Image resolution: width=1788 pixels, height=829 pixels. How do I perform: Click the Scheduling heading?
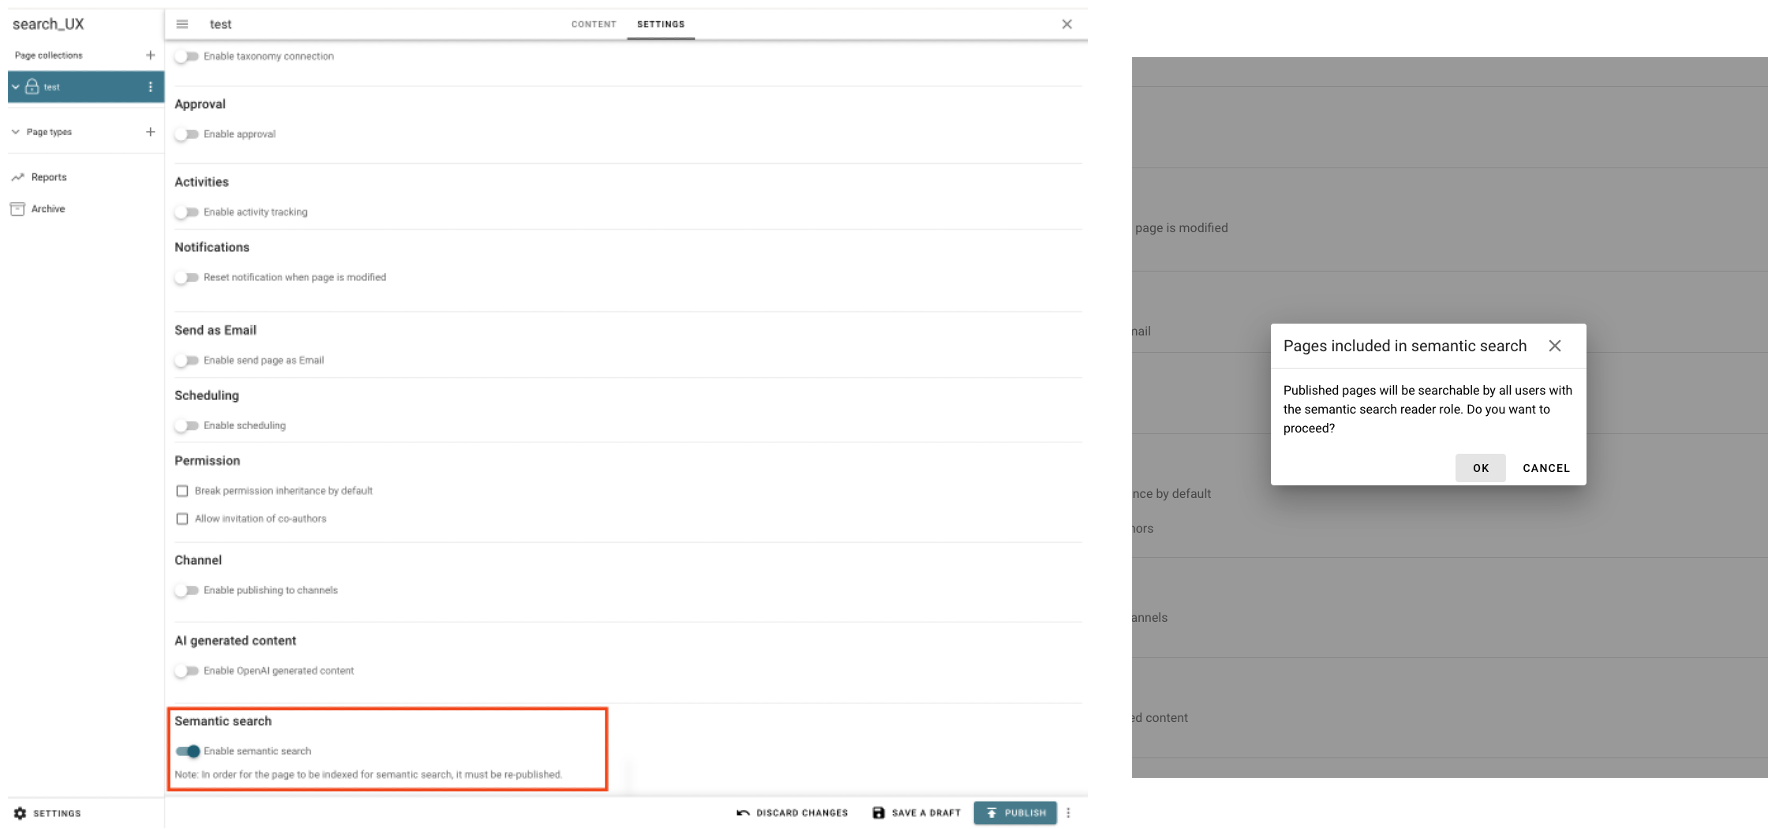tap(206, 396)
